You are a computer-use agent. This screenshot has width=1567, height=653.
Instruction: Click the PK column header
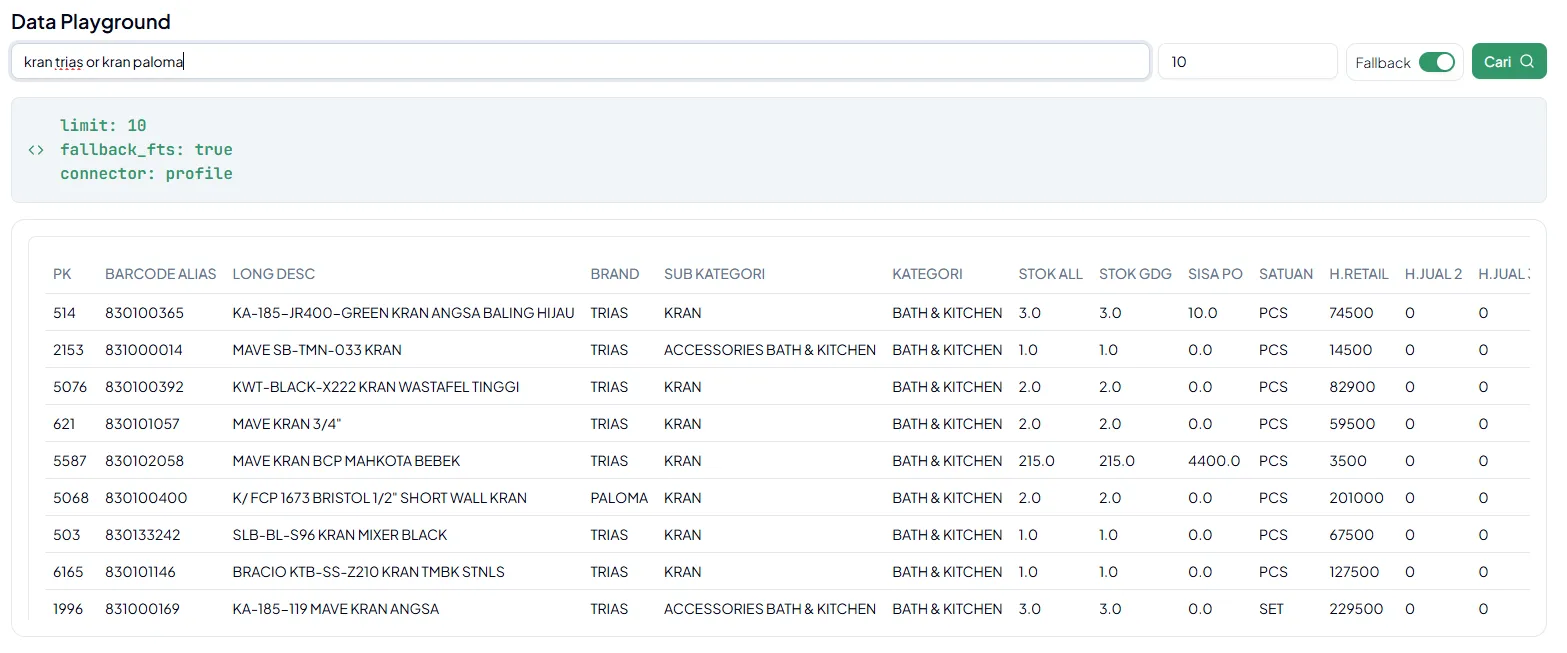coord(62,274)
